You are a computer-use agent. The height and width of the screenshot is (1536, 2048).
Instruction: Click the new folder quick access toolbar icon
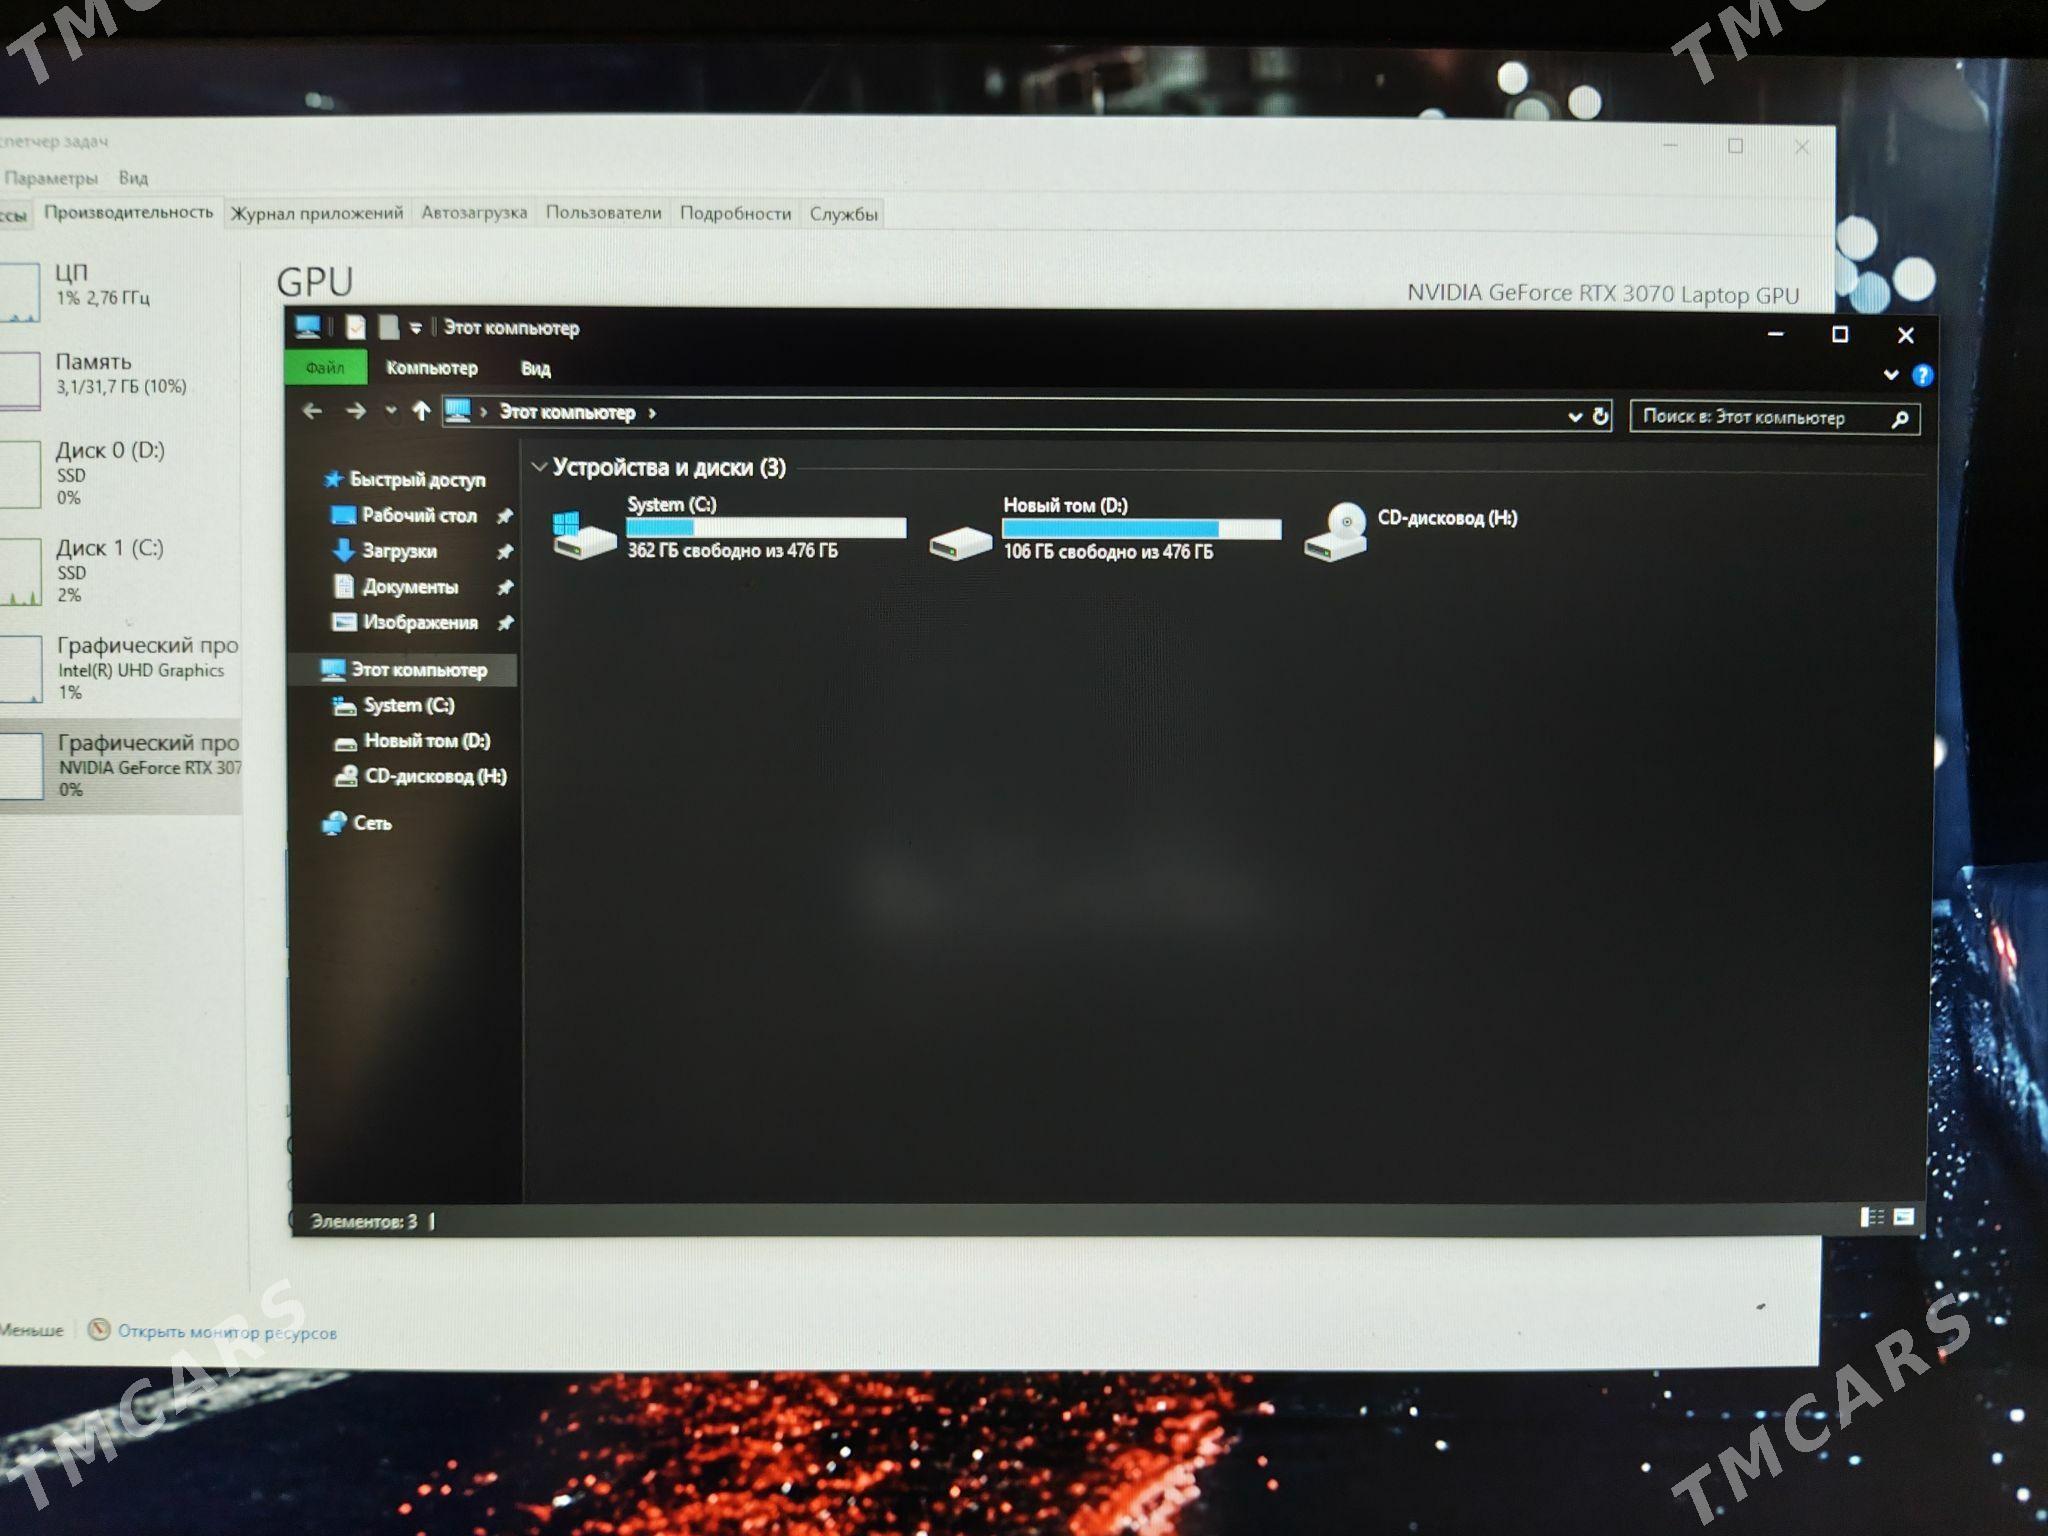click(x=388, y=327)
